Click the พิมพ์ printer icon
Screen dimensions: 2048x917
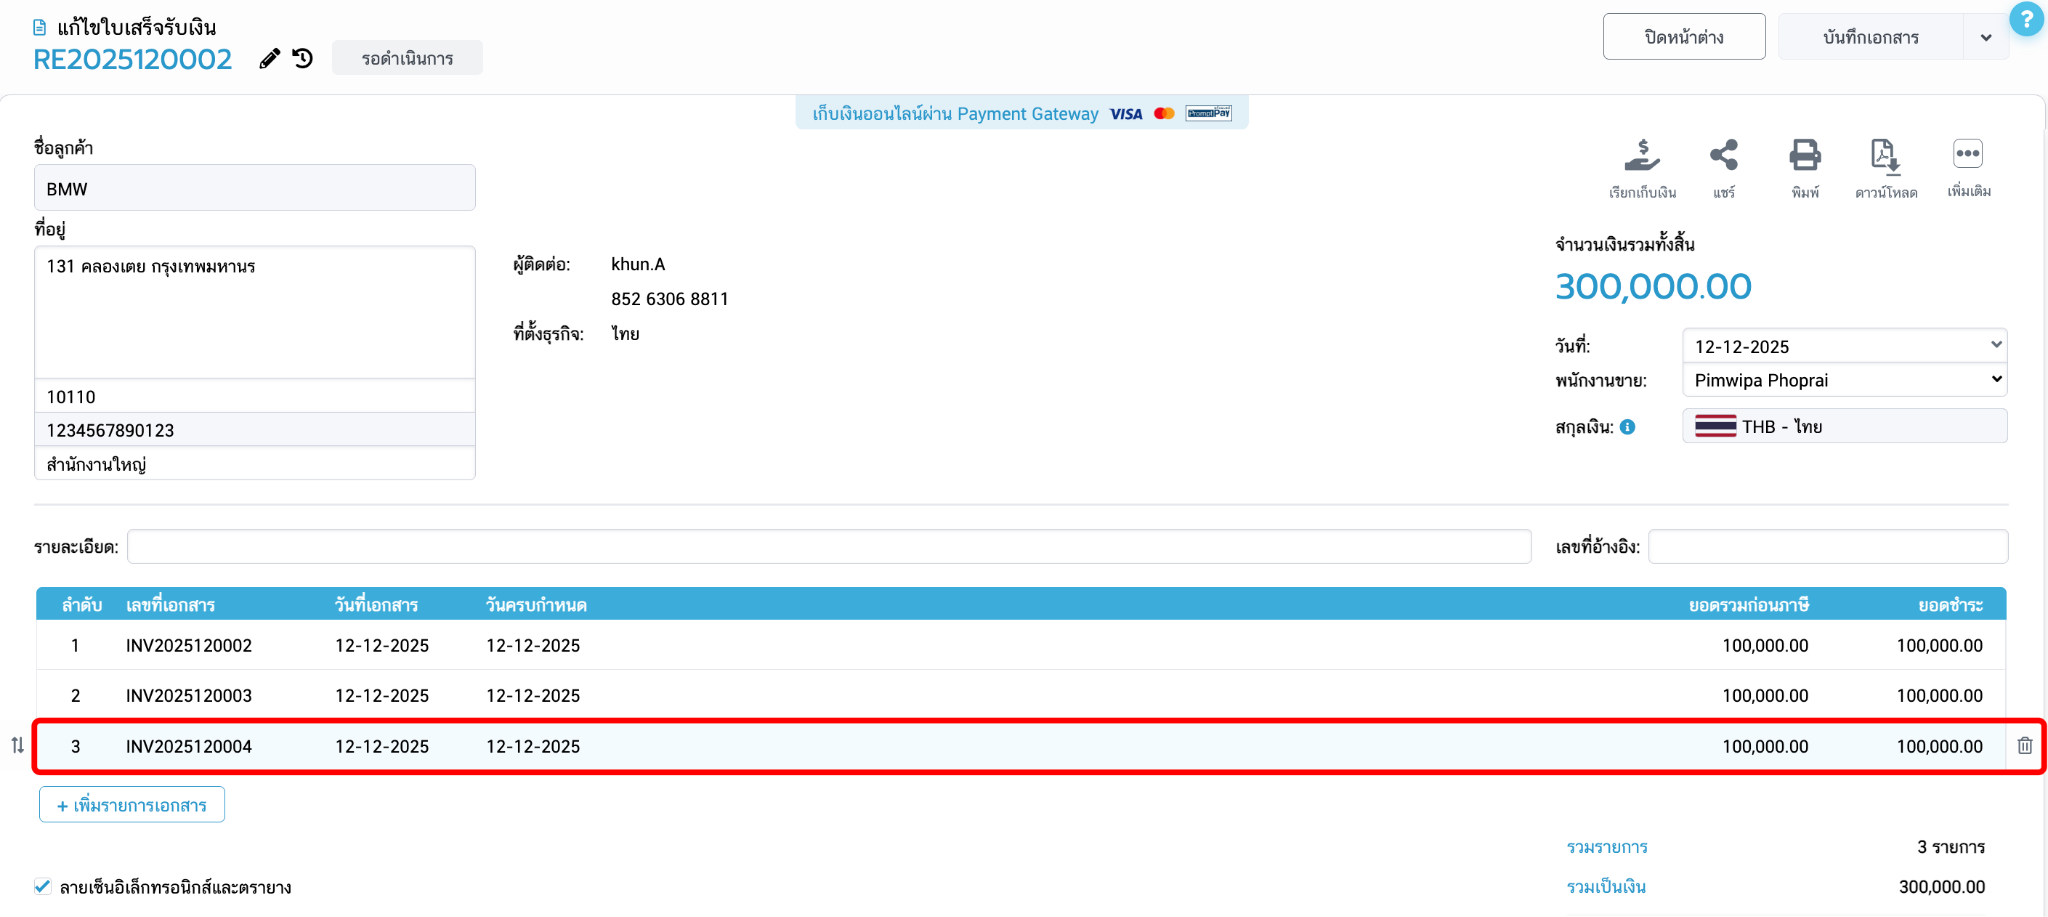tap(1805, 155)
